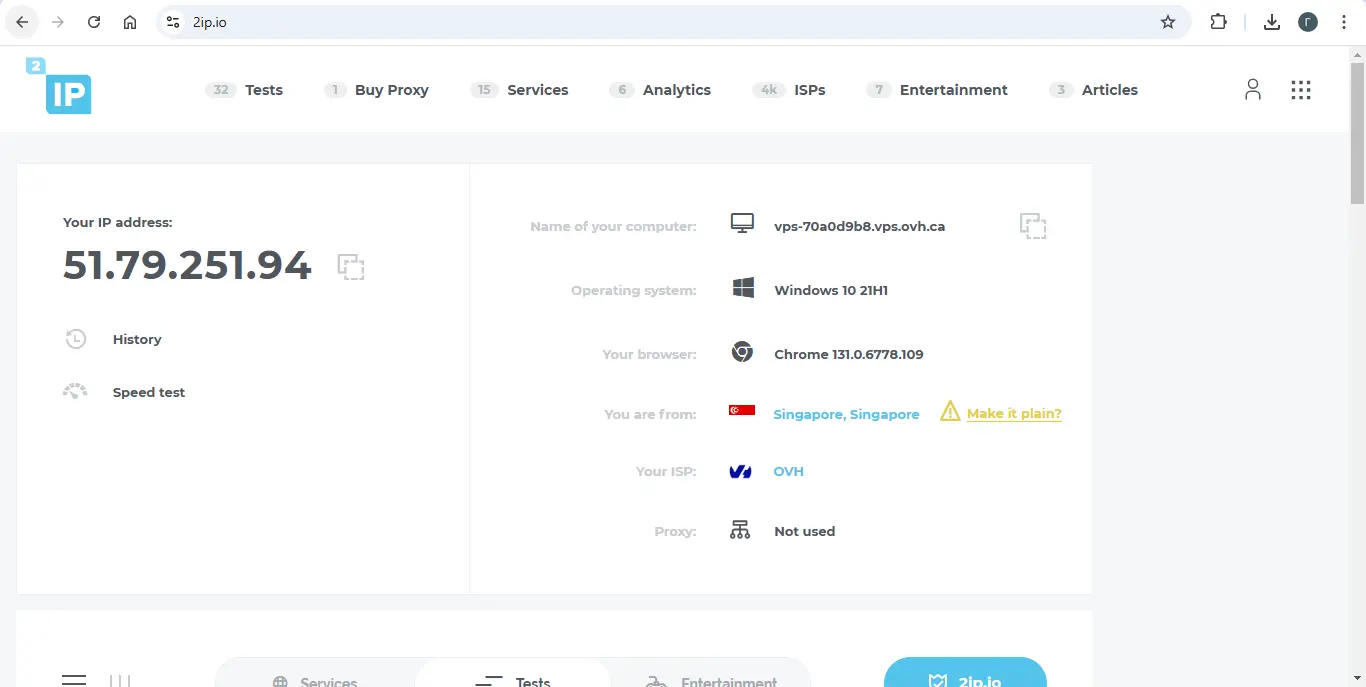The image size is (1366, 687).
Task: Click the "Make it plain?" link
Action: point(1014,413)
